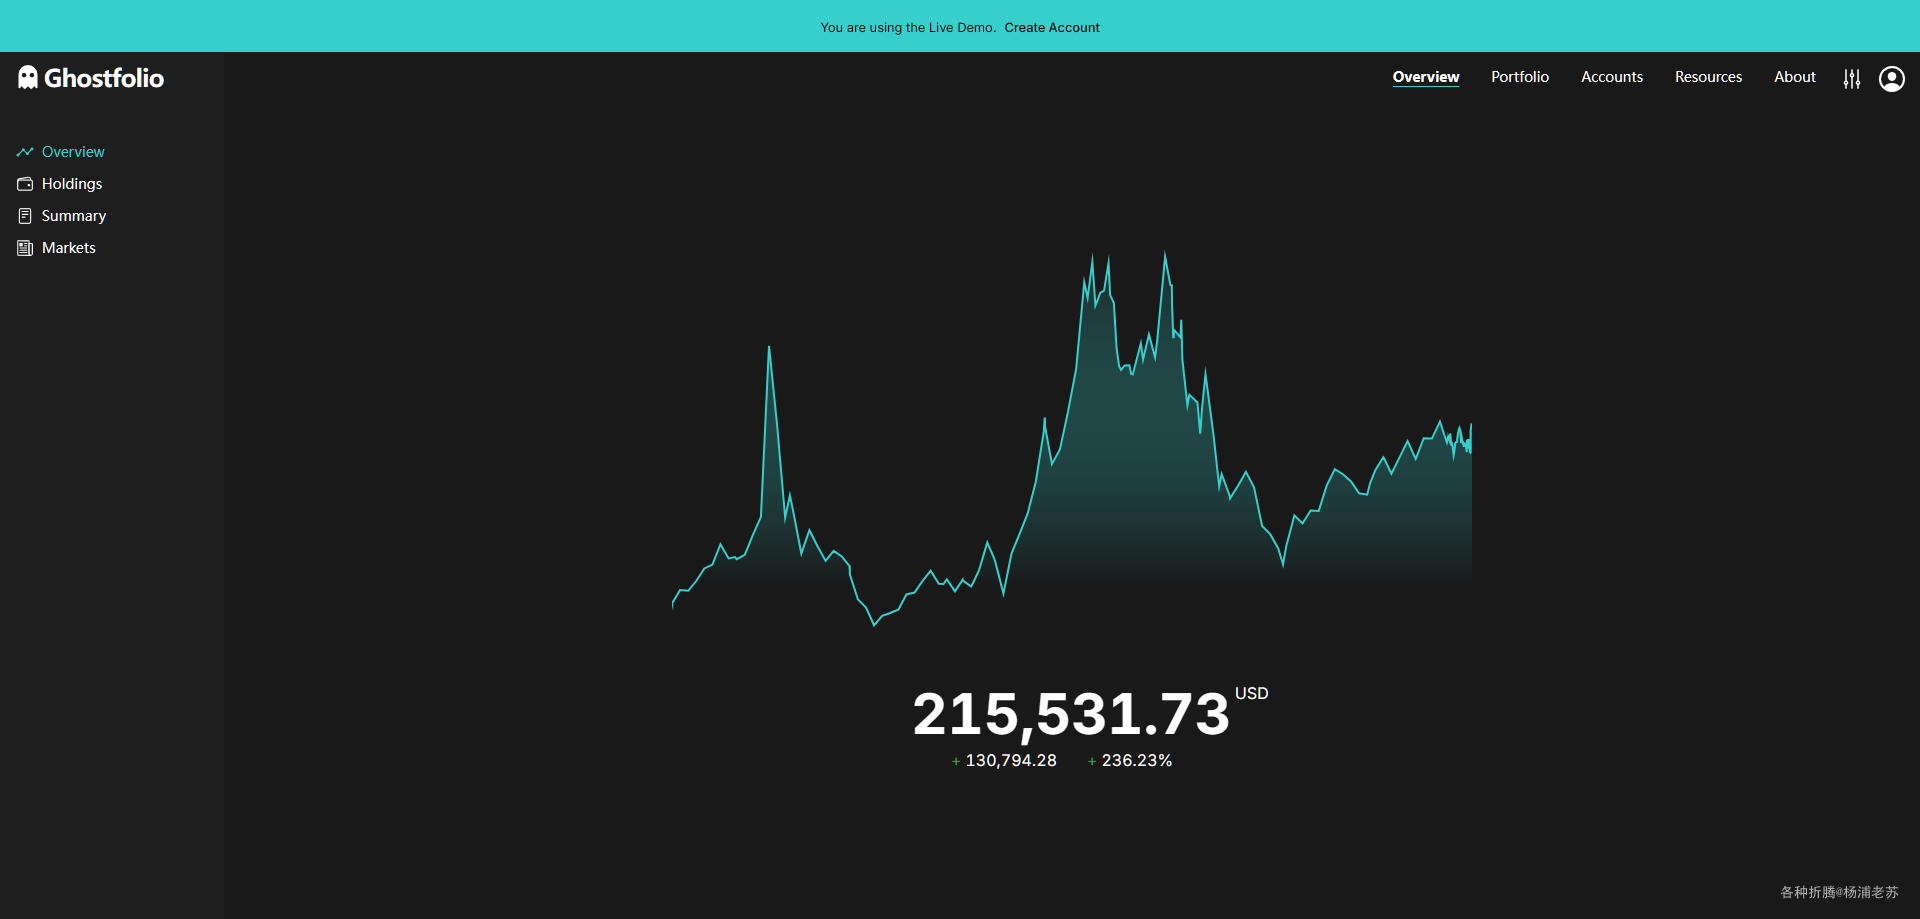This screenshot has width=1920, height=919.
Task: Click the Markets newspaper sidebar icon
Action: point(25,248)
